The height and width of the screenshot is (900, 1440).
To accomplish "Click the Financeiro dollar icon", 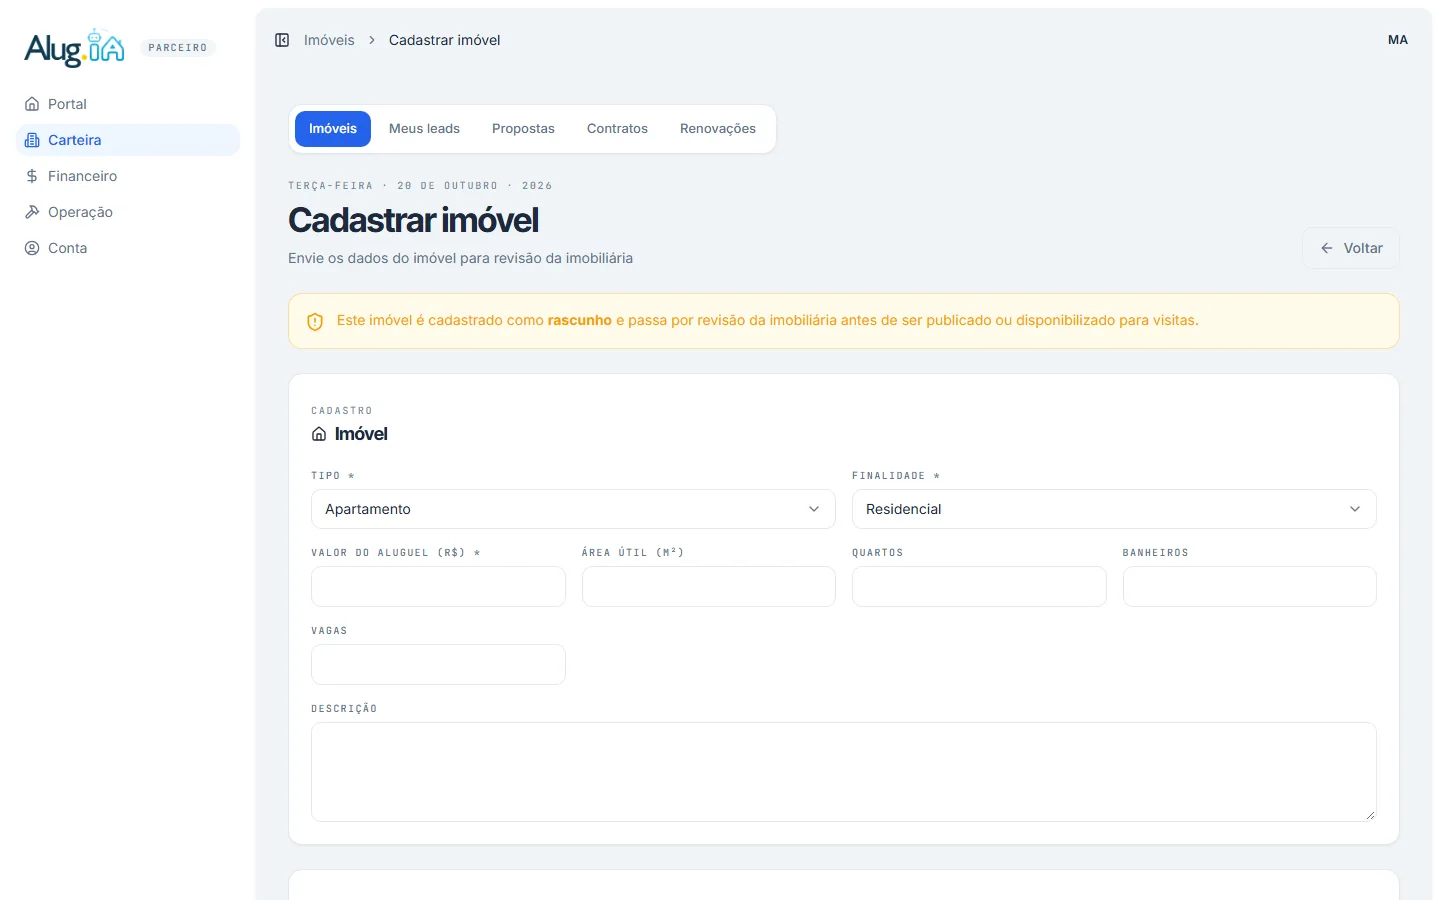I will [32, 176].
